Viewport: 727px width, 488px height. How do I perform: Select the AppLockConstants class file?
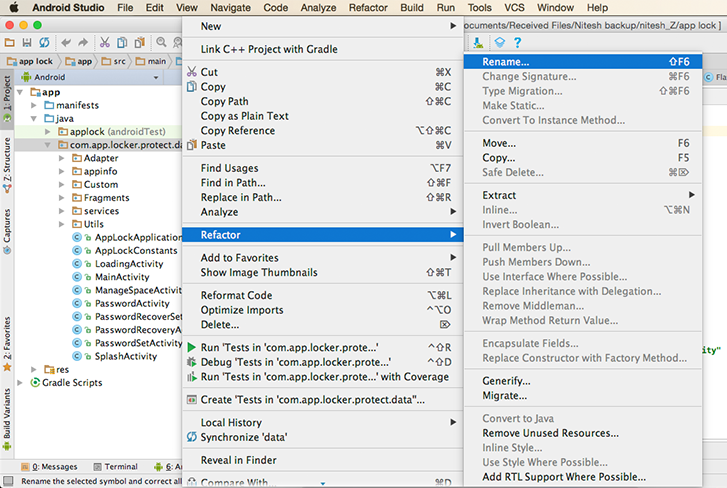[x=136, y=251]
